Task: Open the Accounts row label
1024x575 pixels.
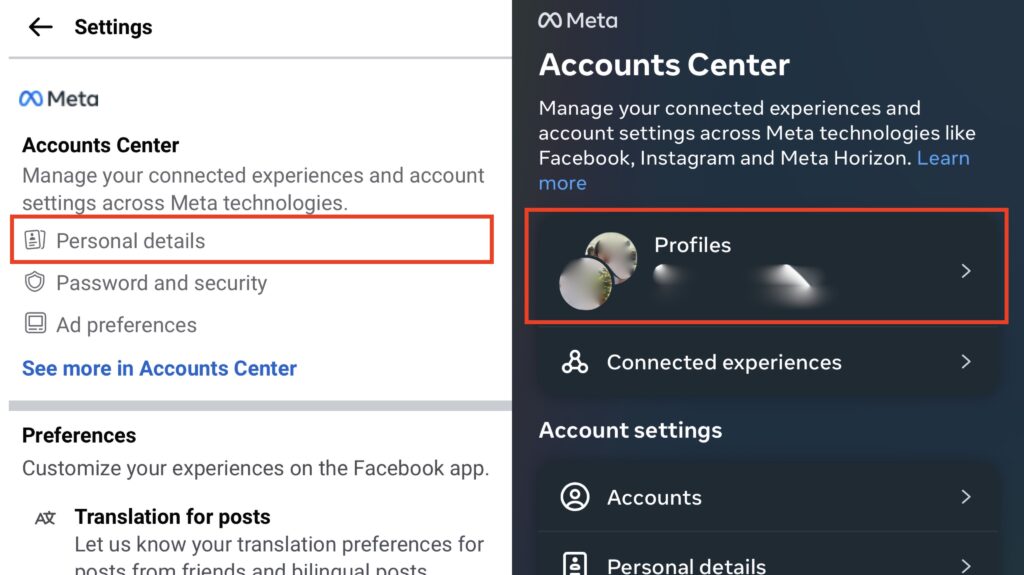Action: 654,497
